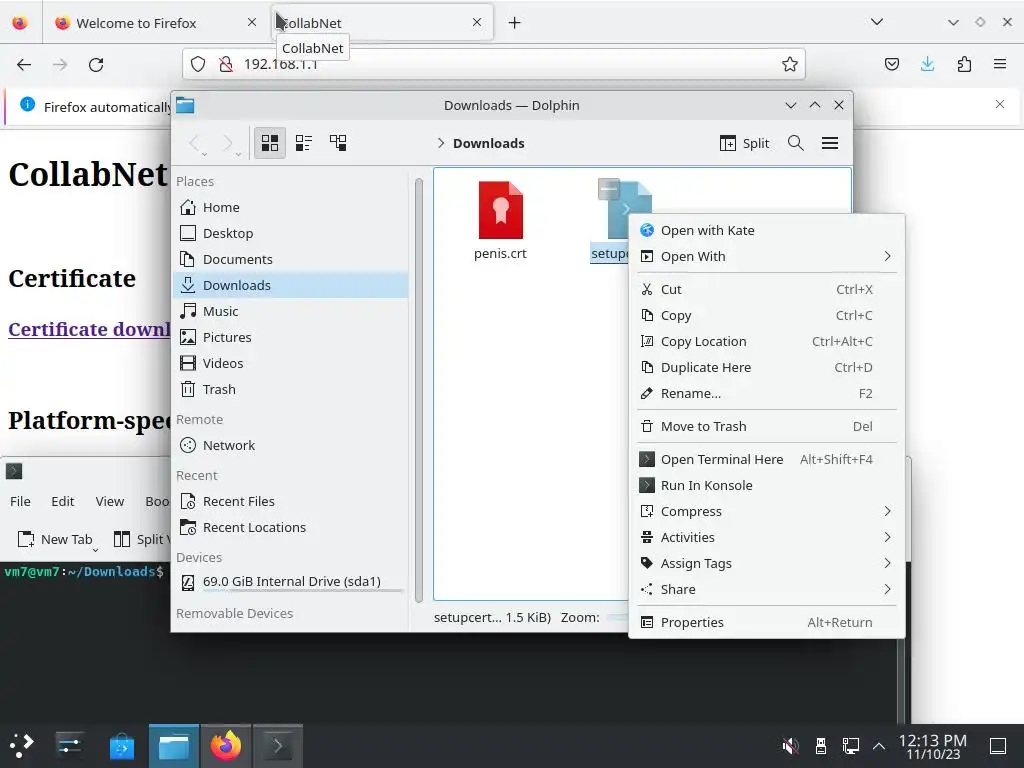1024x768 pixels.
Task: Switch Dolphin to Compact view mode
Action: click(304, 143)
